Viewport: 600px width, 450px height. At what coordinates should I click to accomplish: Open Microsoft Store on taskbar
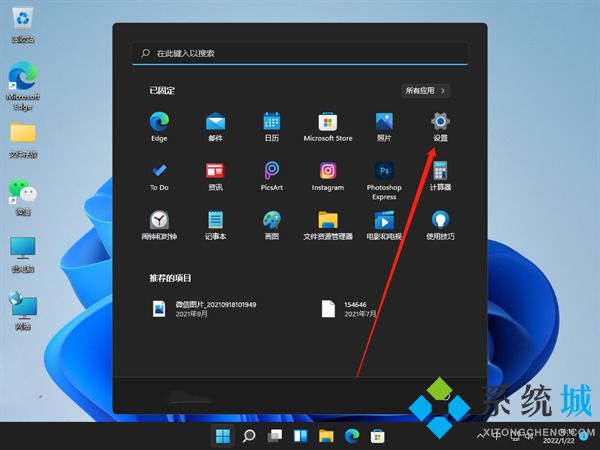coord(378,436)
